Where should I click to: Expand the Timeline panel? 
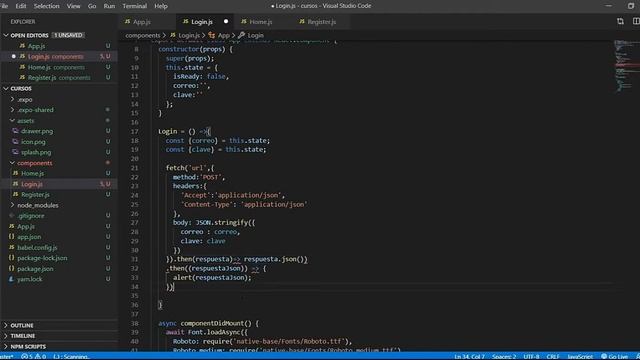click(23, 336)
